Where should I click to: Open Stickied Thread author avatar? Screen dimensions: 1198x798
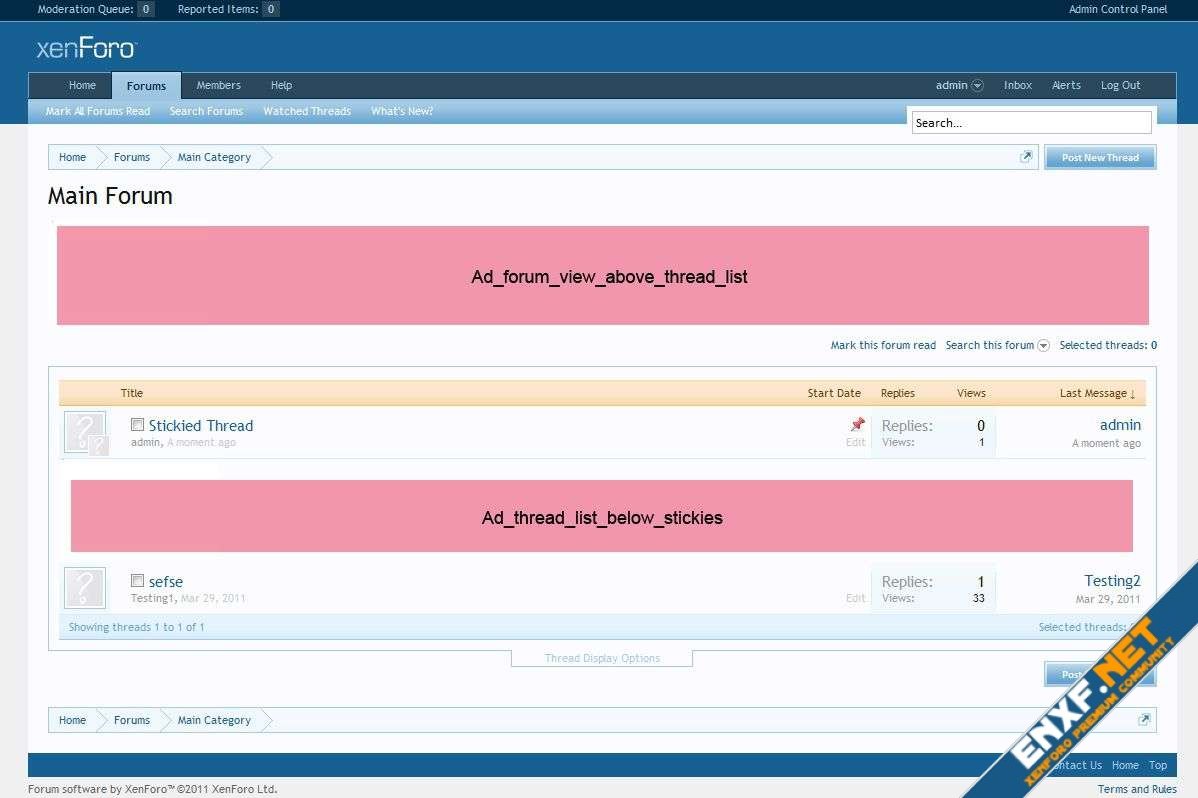(85, 433)
